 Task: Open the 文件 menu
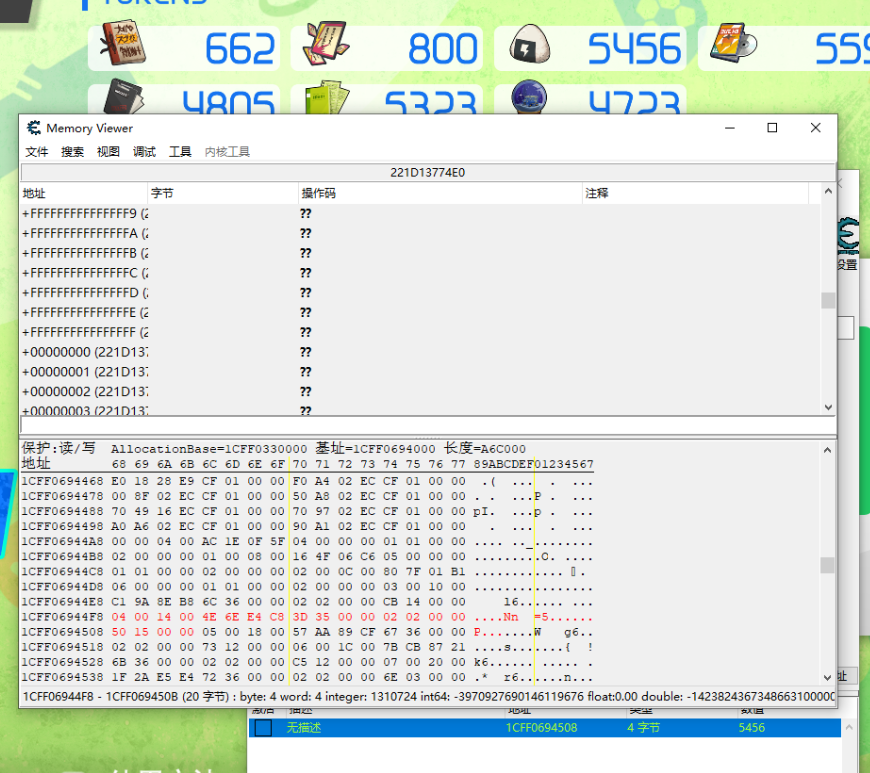click(x=37, y=152)
